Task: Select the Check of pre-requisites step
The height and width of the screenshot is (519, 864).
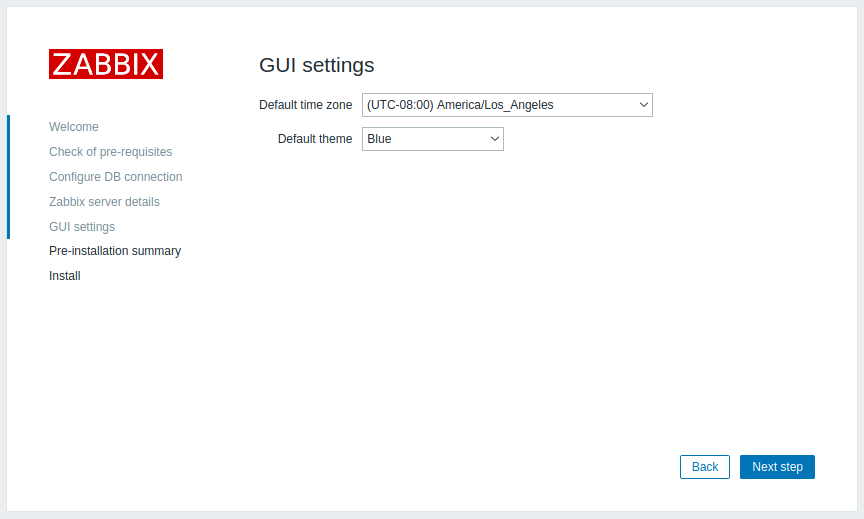Action: coord(111,152)
